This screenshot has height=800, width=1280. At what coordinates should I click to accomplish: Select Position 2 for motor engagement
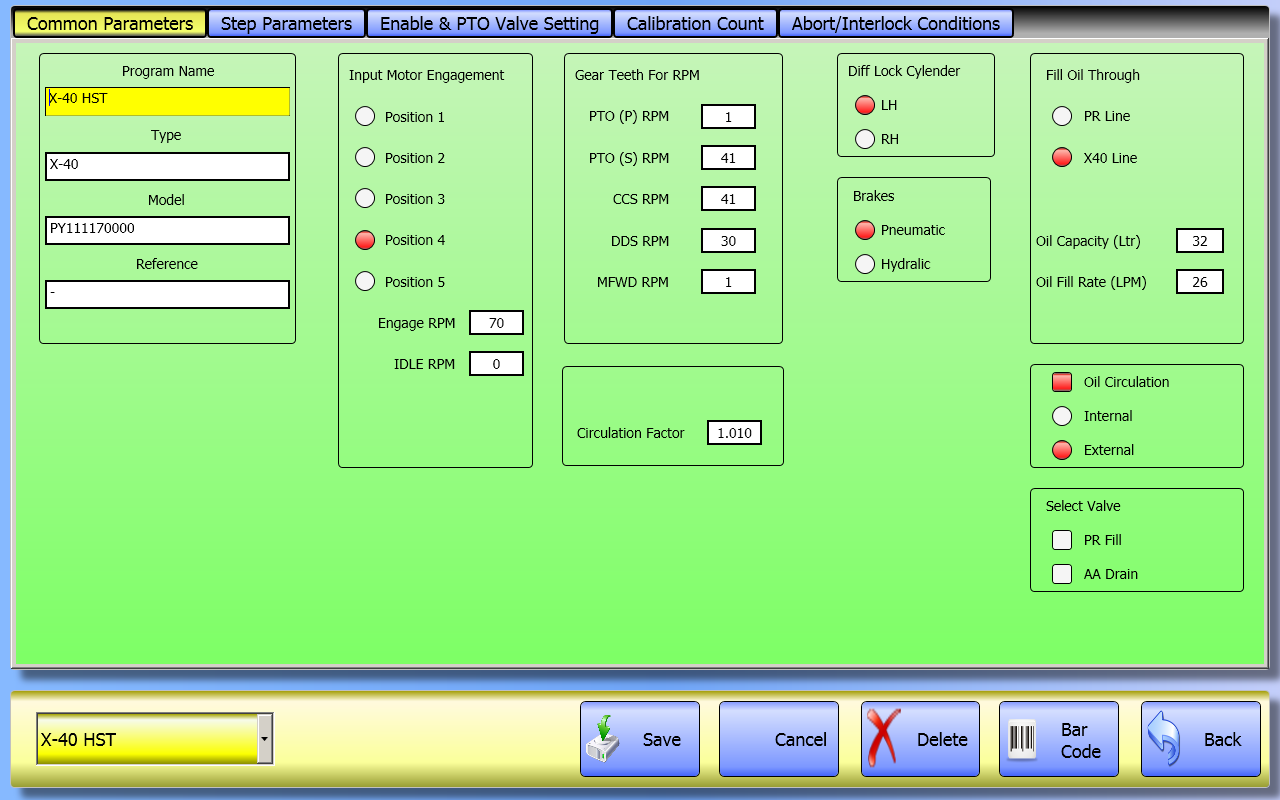pos(366,158)
